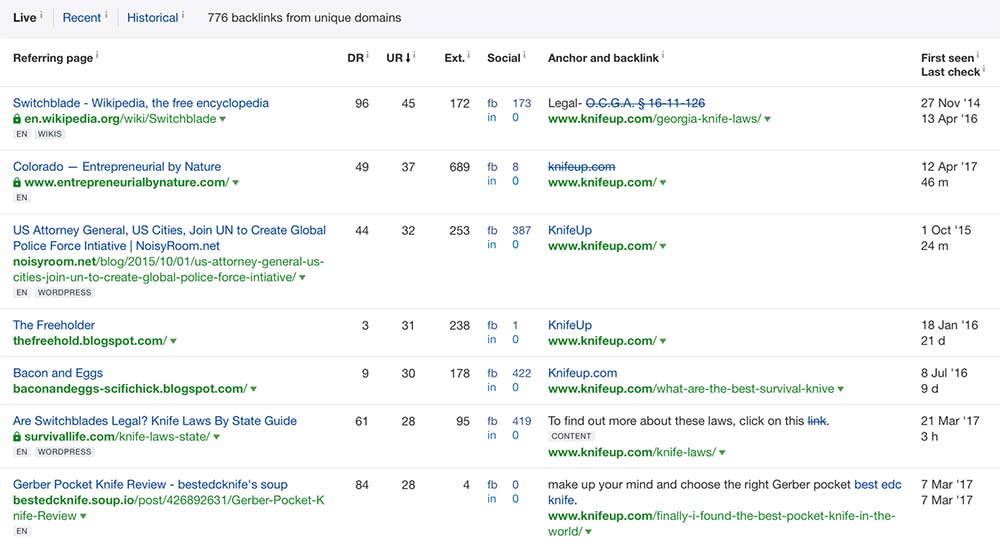1000x546 pixels.
Task: Open the Switchblade - Wikipedia referring page link
Action: 141,103
